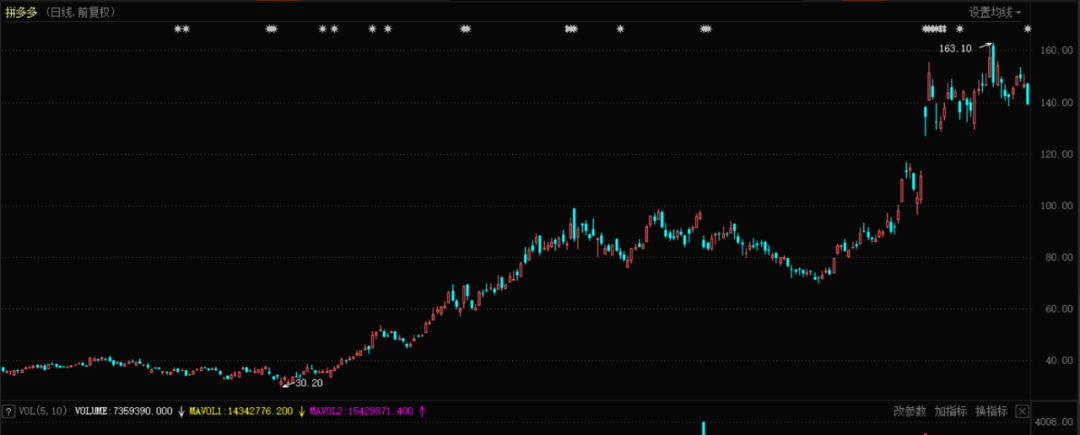The height and width of the screenshot is (435, 1080).
Task: Click the 拼多多 stock name title
Action: pyautogui.click(x=21, y=12)
